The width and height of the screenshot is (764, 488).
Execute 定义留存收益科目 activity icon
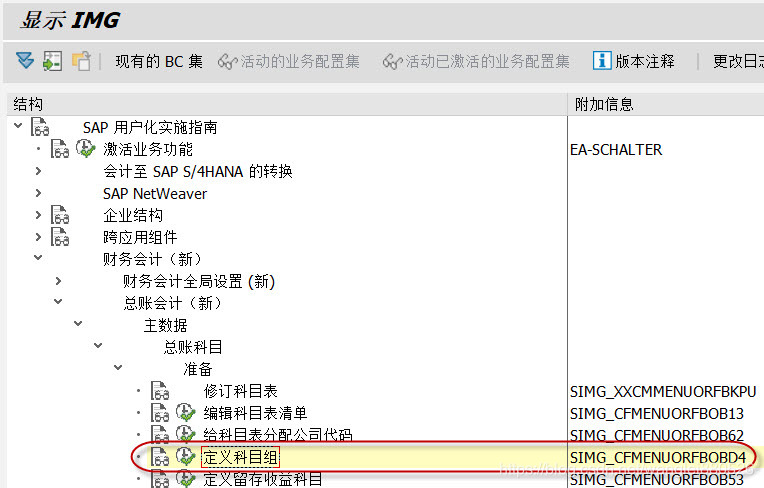coord(185,478)
